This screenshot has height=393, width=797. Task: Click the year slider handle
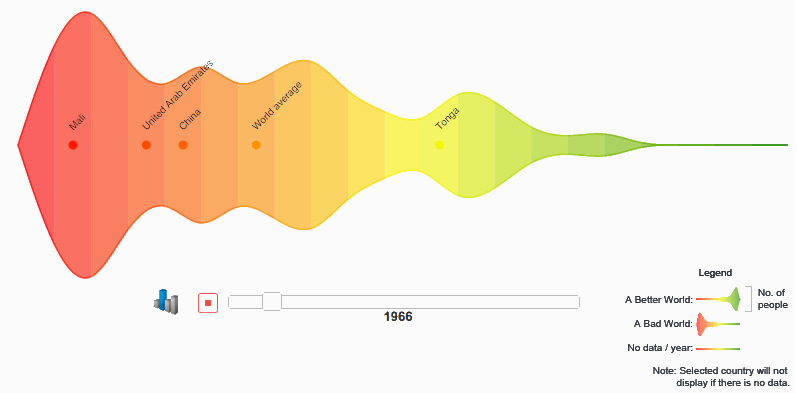pos(272,301)
